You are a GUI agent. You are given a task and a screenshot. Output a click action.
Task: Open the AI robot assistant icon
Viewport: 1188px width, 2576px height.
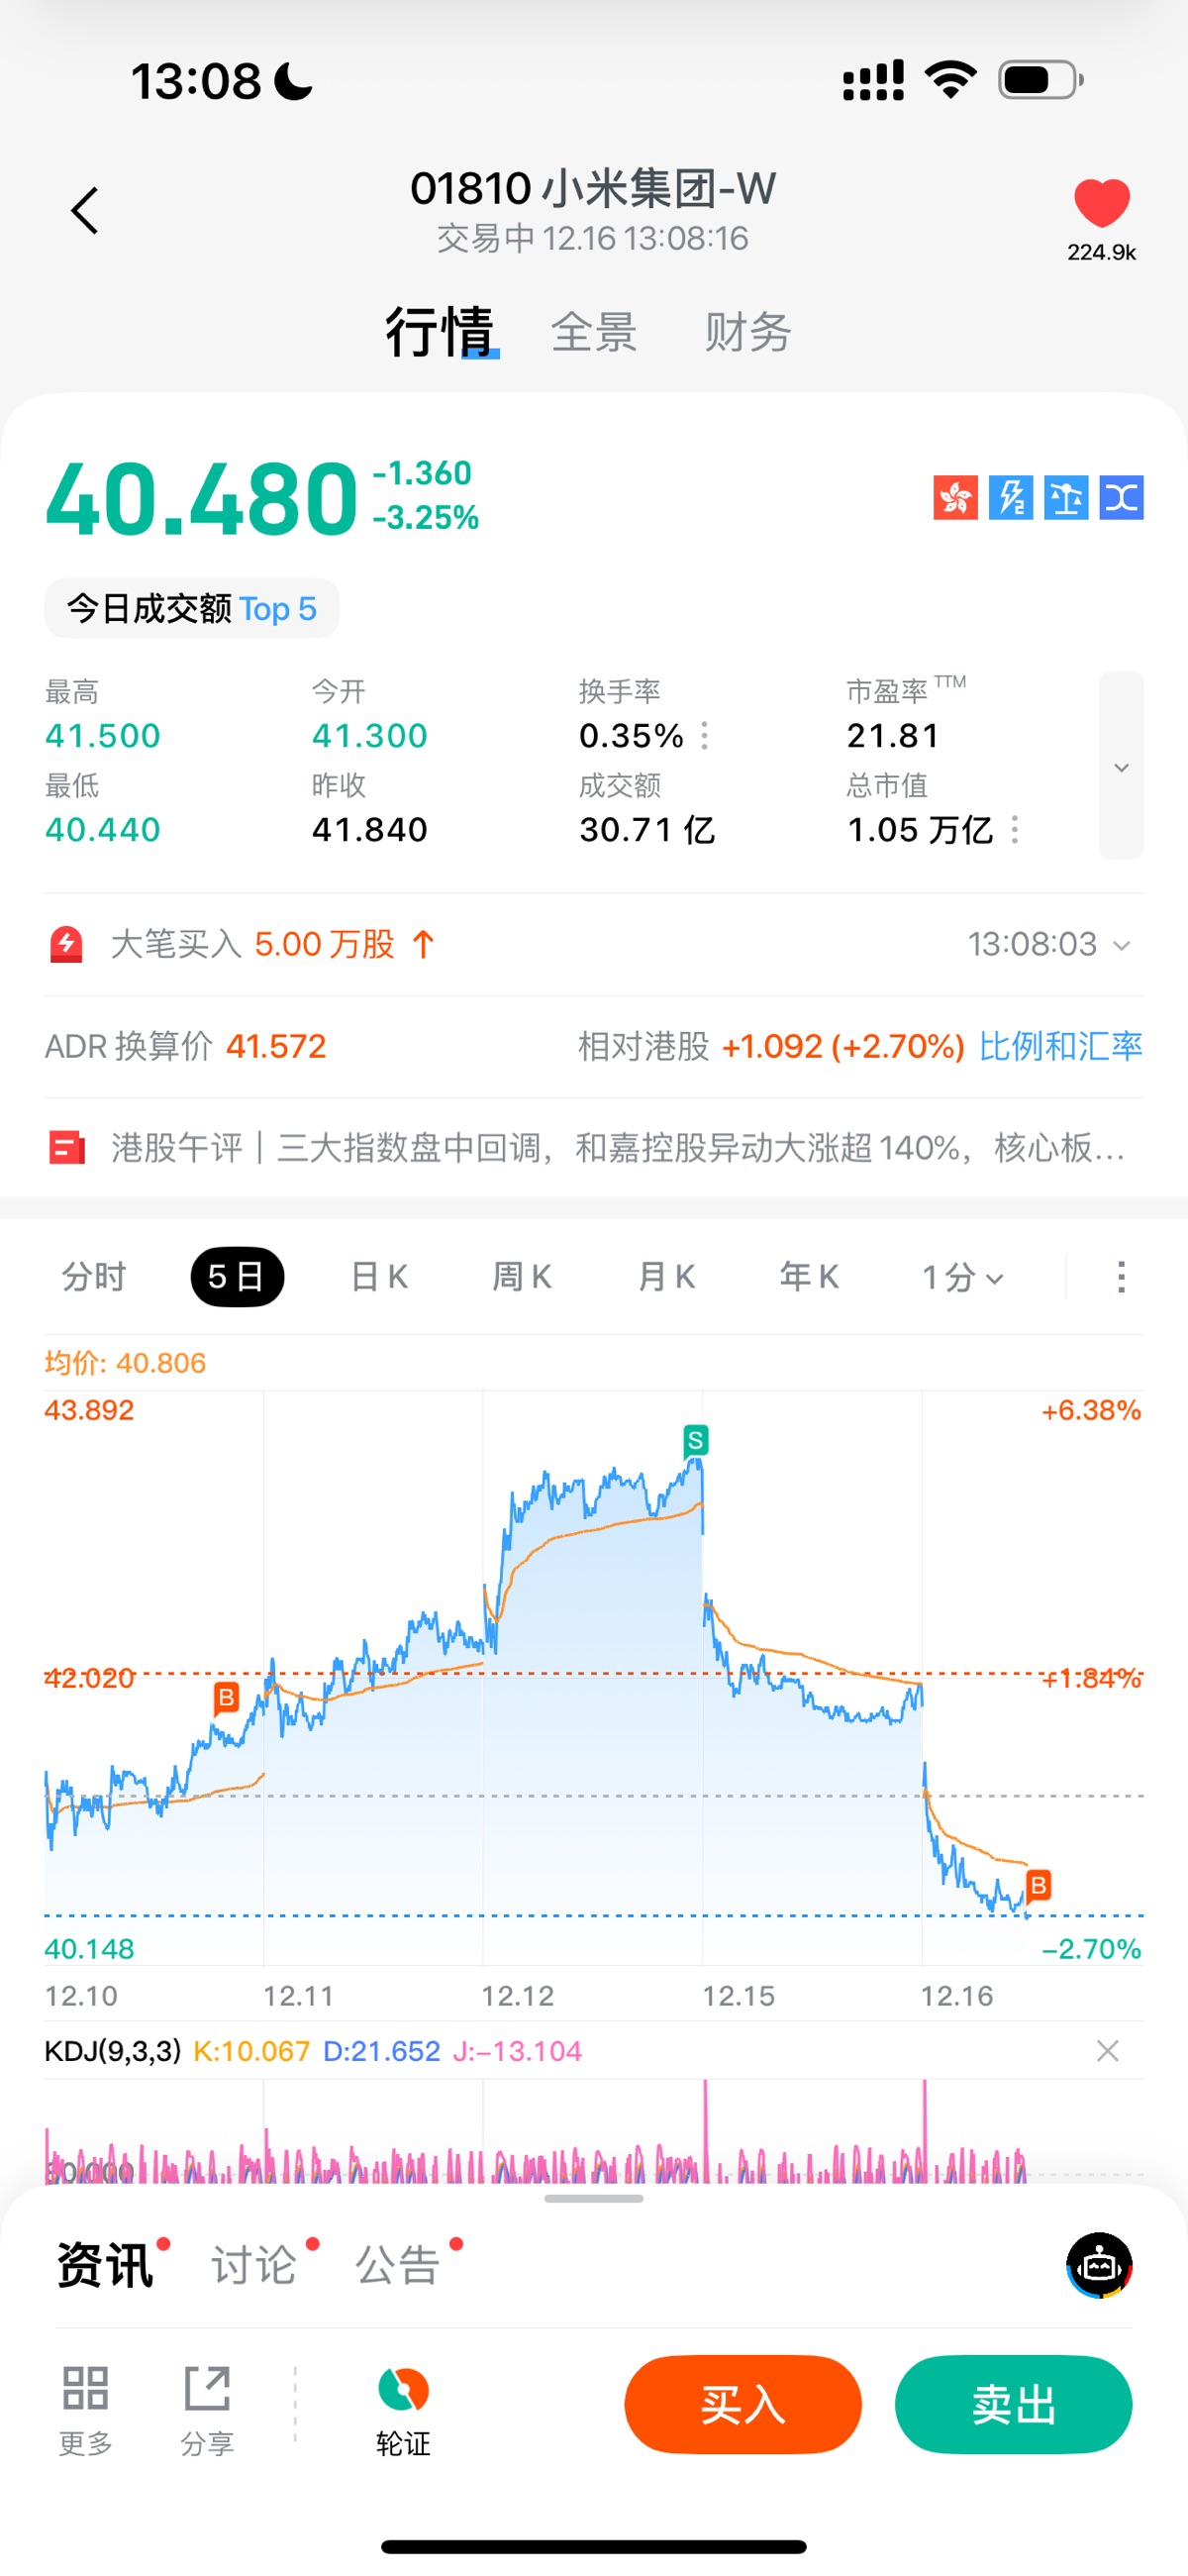coord(1099,2265)
